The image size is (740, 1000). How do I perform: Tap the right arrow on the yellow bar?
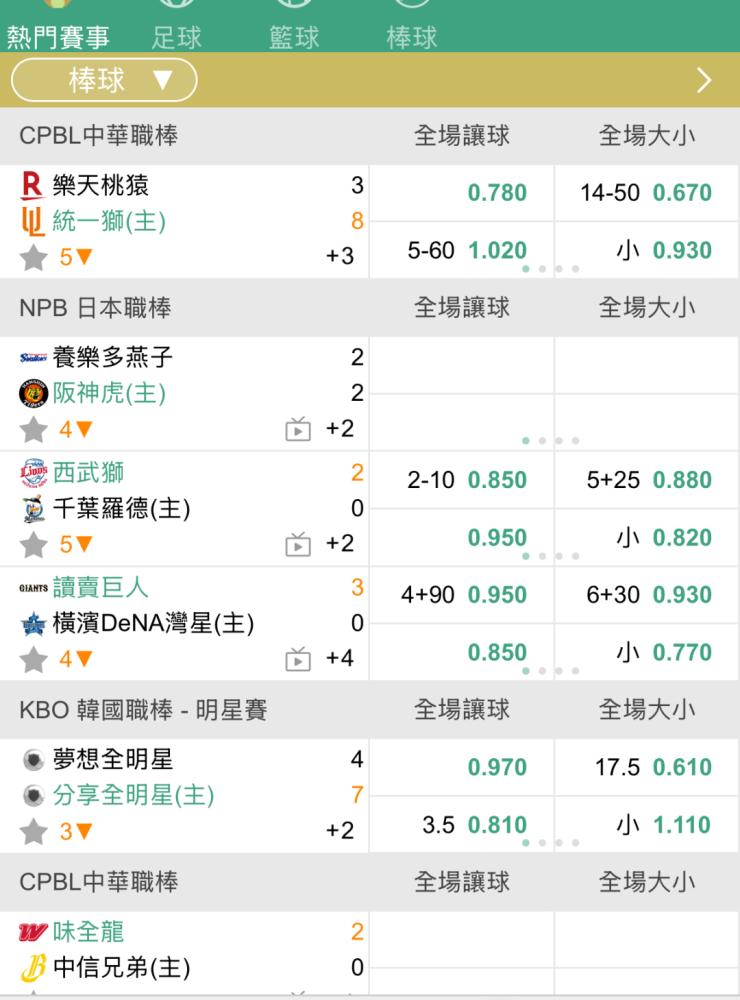704,80
